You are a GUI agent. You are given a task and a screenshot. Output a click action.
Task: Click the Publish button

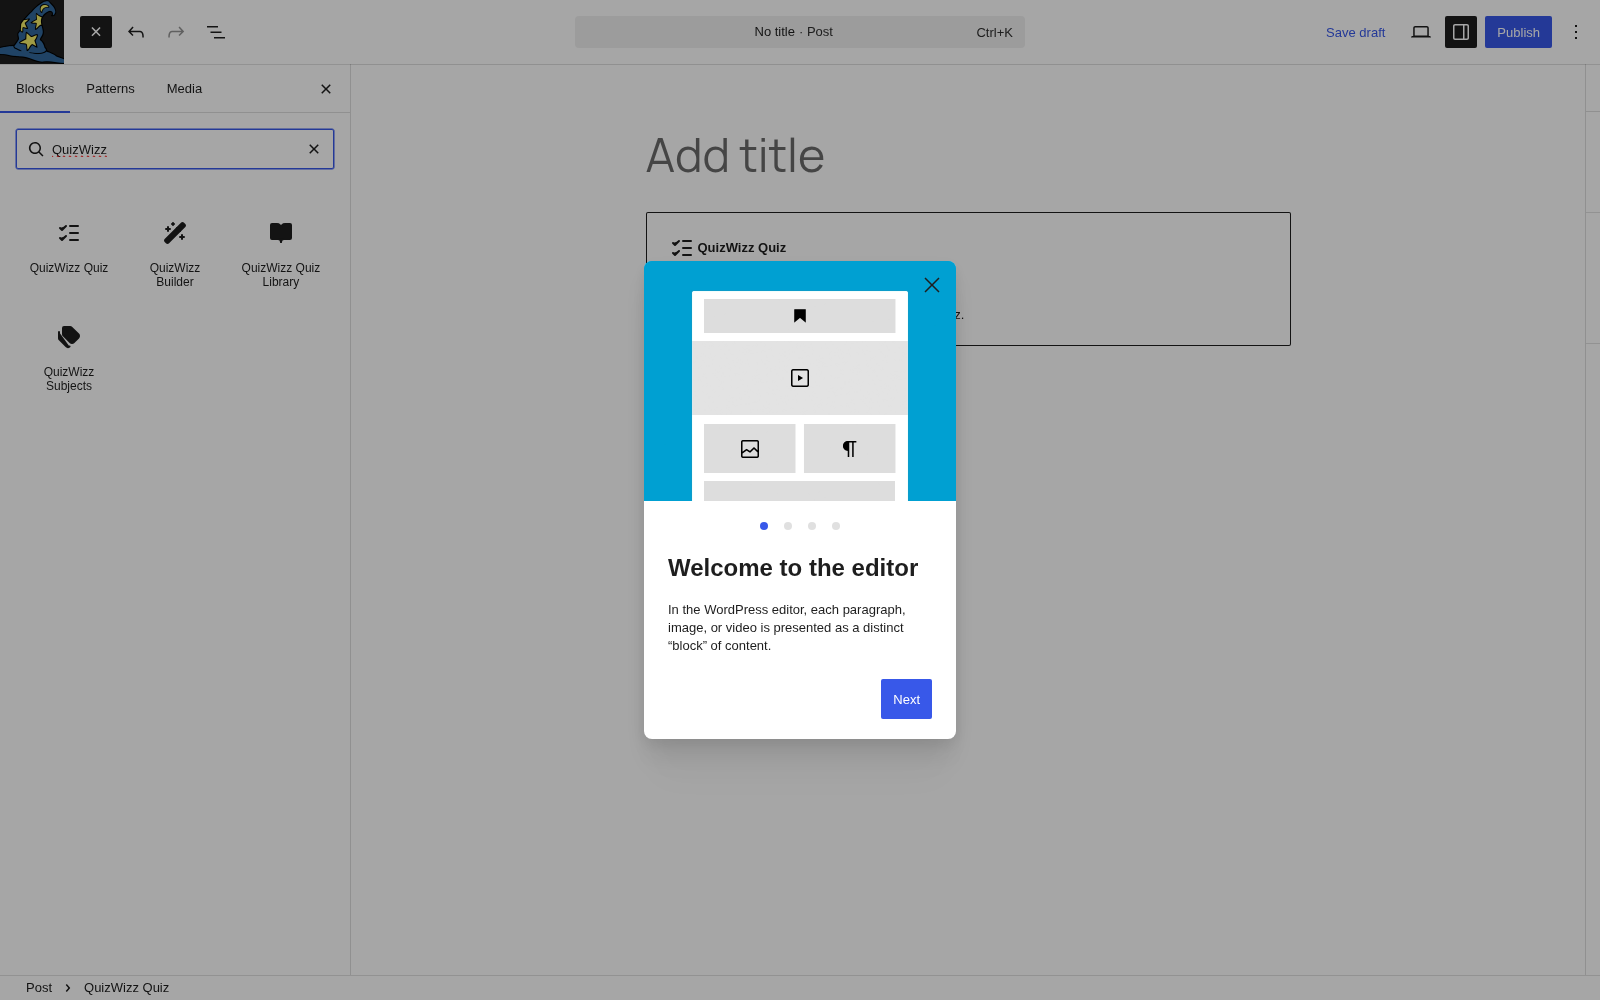tap(1518, 32)
